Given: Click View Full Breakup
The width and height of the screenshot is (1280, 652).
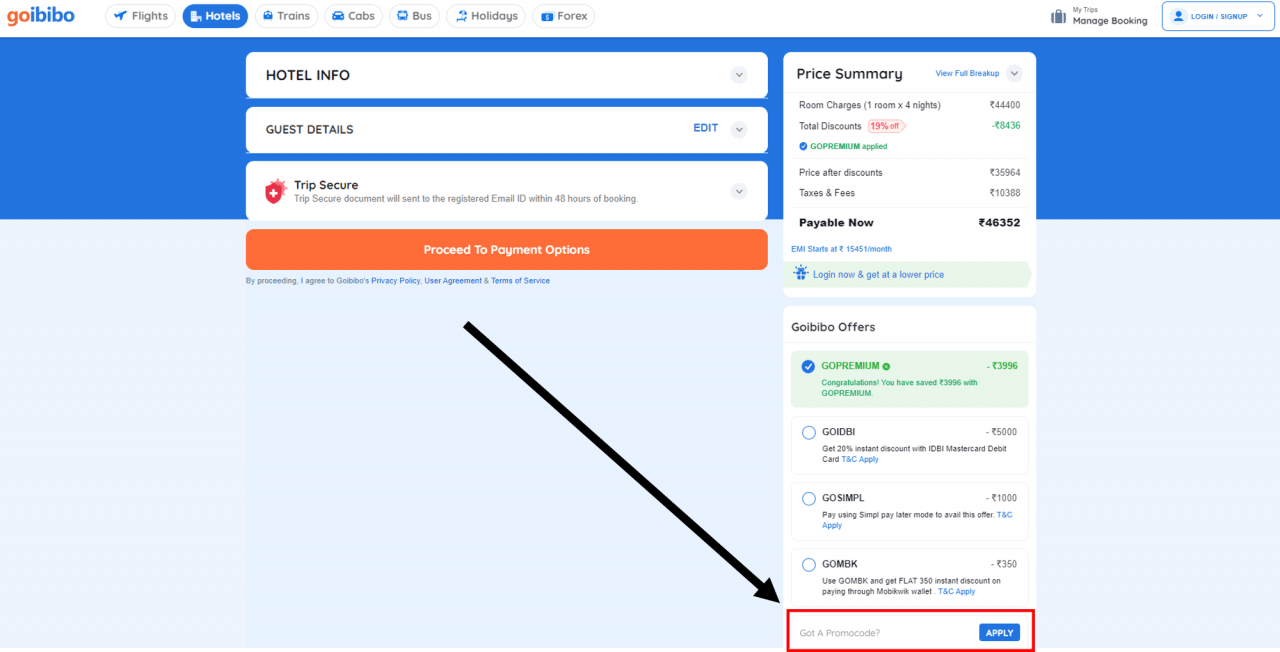Looking at the screenshot, I should click(x=967, y=74).
